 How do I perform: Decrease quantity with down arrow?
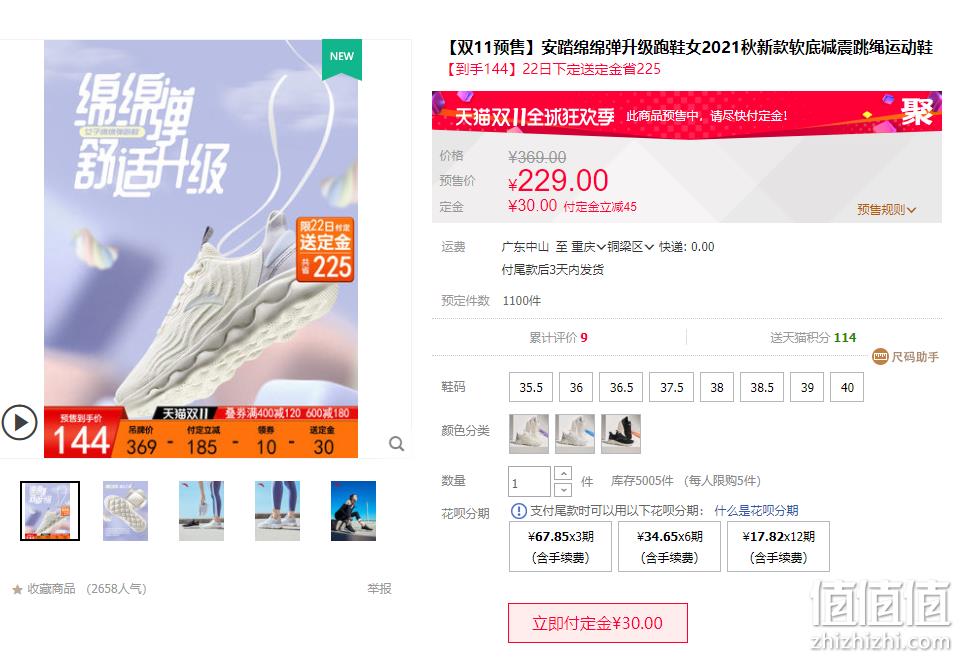tap(563, 489)
